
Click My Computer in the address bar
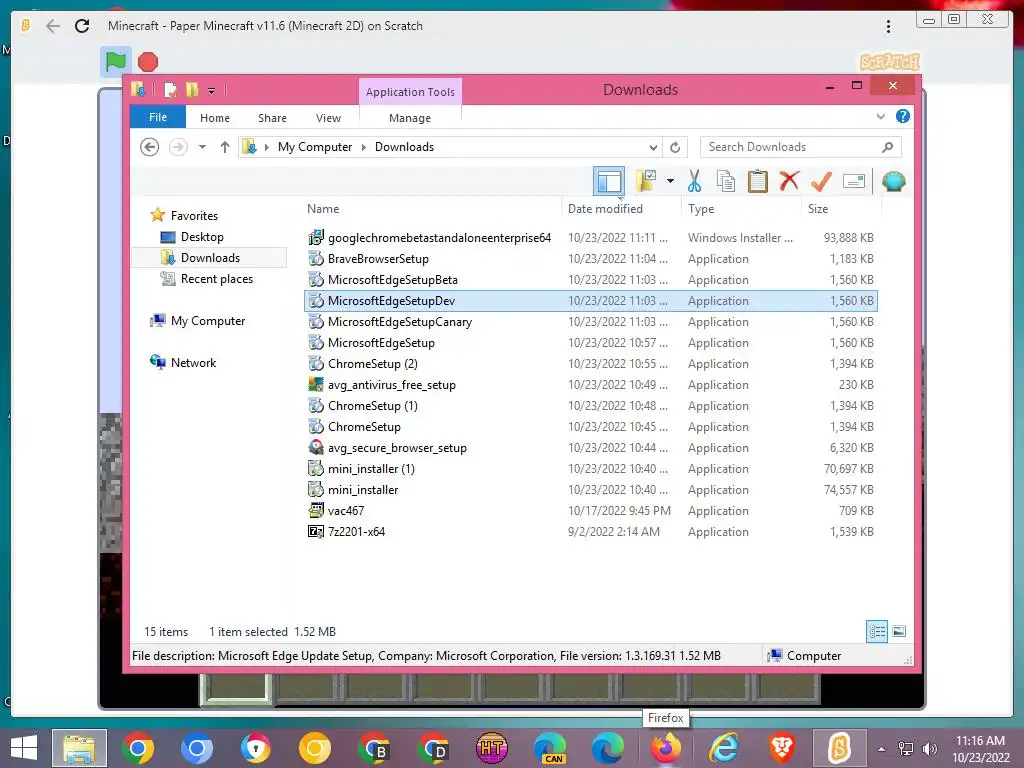315,147
